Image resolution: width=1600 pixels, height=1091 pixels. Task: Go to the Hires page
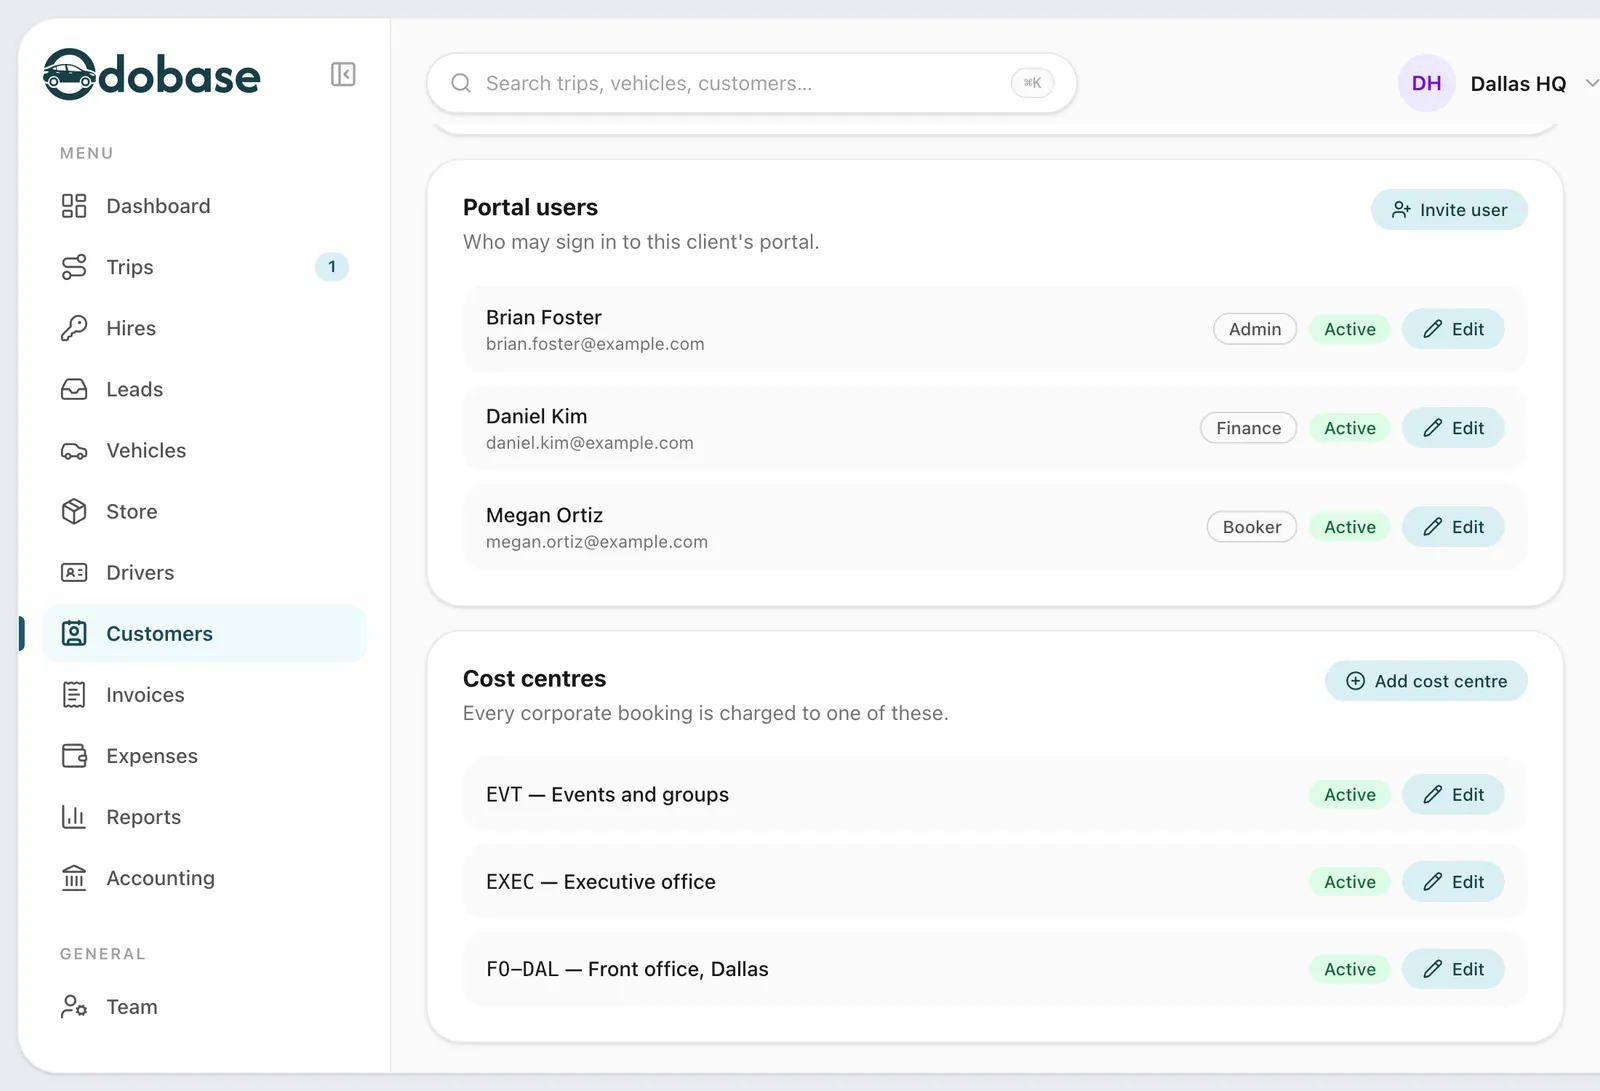click(205, 328)
